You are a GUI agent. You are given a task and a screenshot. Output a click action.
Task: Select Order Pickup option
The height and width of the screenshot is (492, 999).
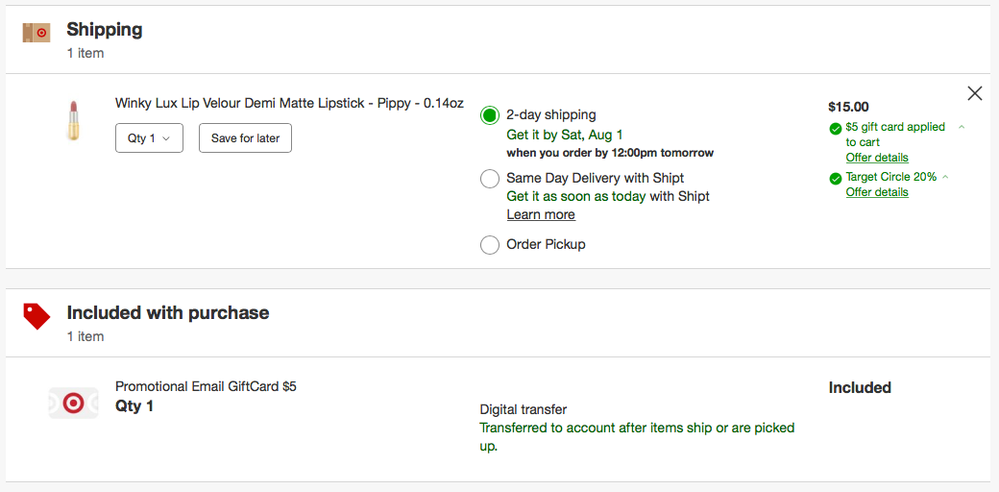point(489,245)
